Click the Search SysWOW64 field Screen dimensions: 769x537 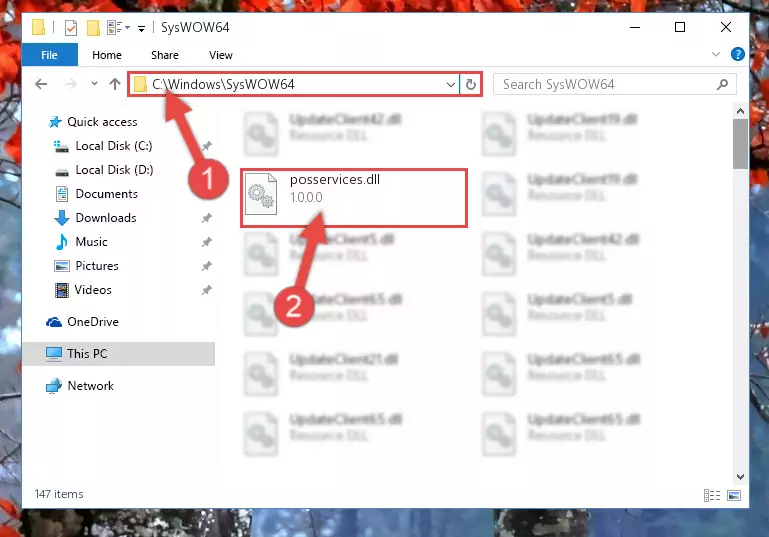614,84
